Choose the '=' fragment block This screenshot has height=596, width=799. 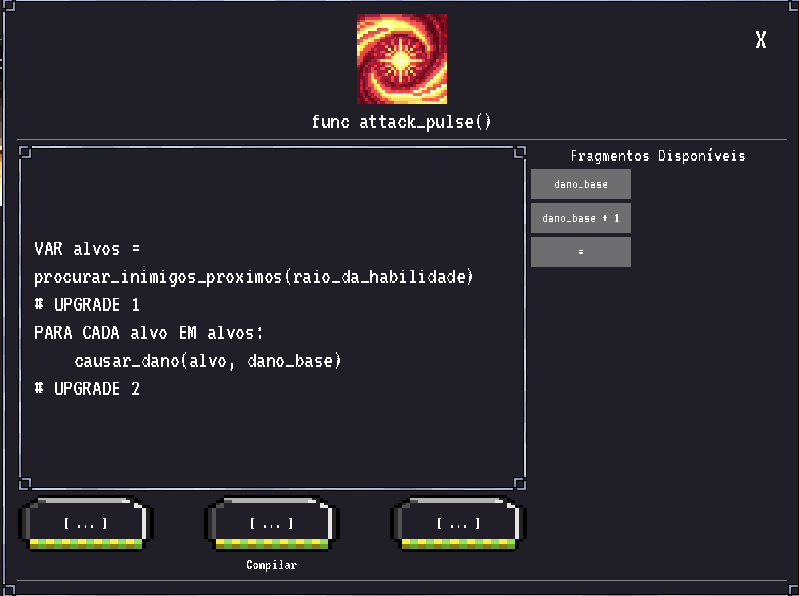pos(580,252)
